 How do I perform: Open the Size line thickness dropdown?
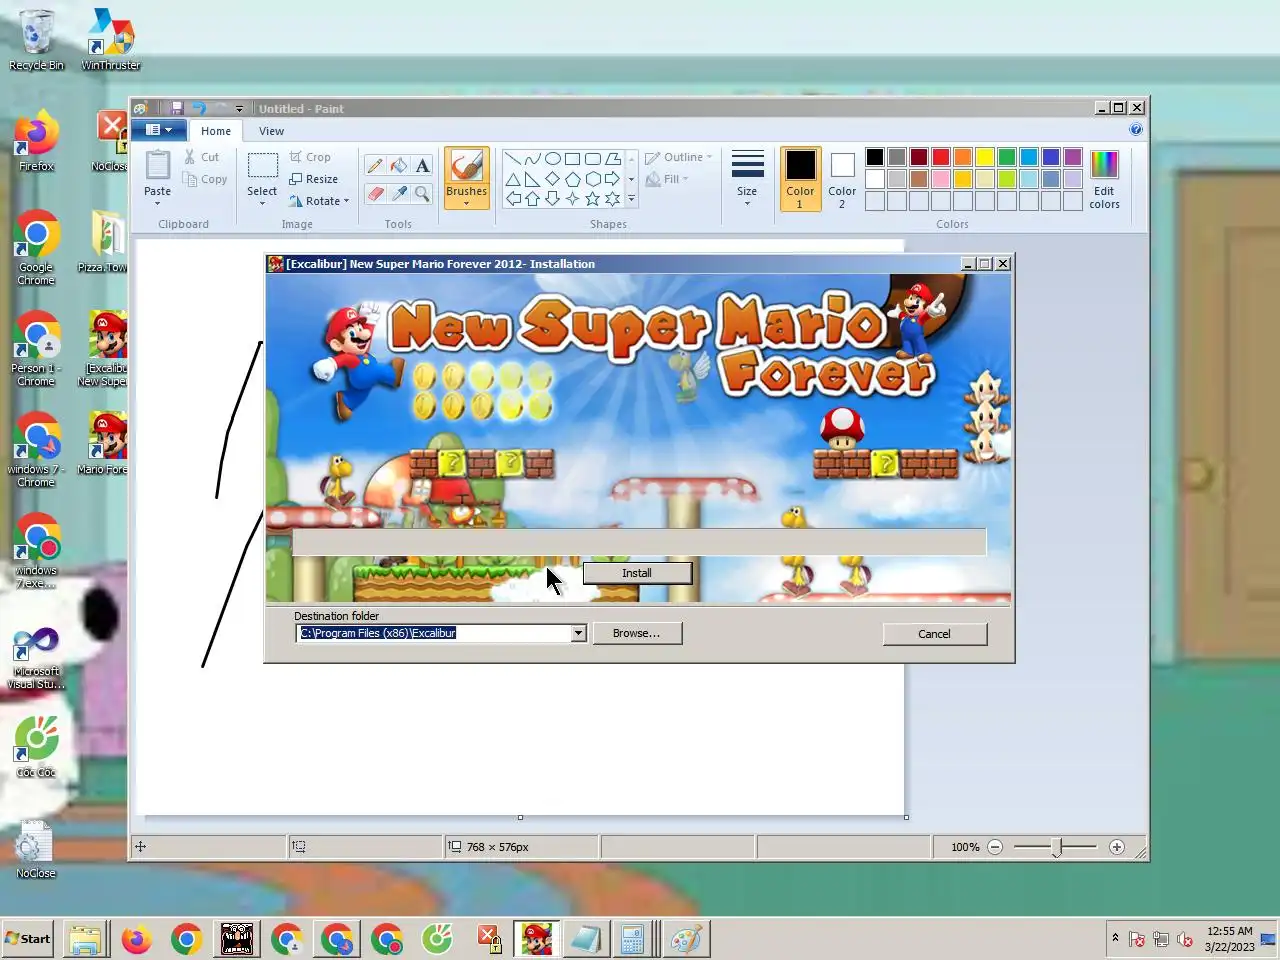coord(747,179)
